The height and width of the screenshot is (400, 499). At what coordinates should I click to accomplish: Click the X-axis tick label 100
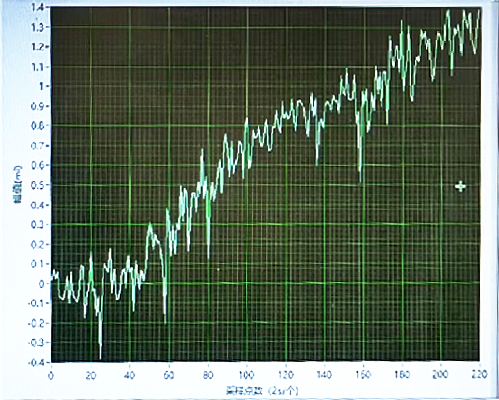point(246,375)
